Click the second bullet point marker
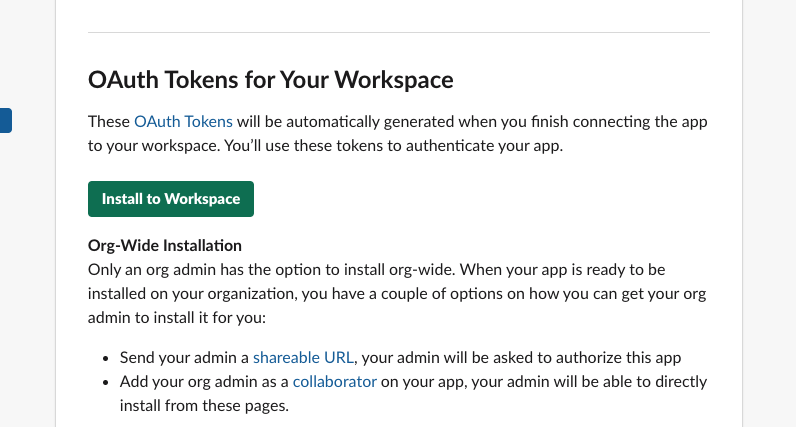This screenshot has width=796, height=427. click(x=107, y=382)
